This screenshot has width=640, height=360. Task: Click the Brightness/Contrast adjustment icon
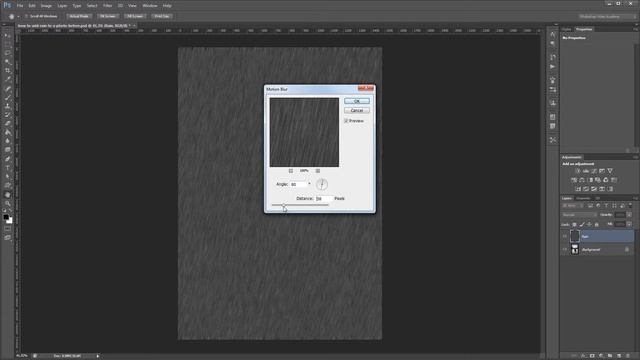[x=578, y=171]
